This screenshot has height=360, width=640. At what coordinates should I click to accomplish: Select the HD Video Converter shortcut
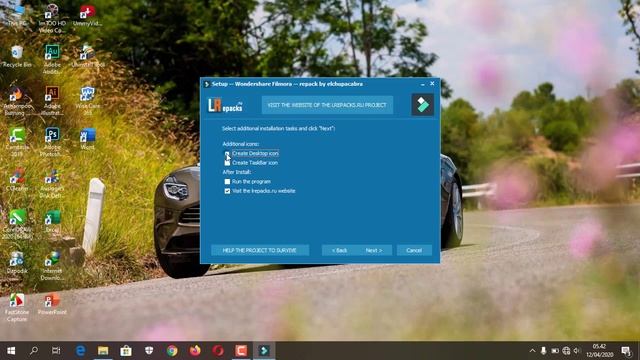[x=52, y=18]
